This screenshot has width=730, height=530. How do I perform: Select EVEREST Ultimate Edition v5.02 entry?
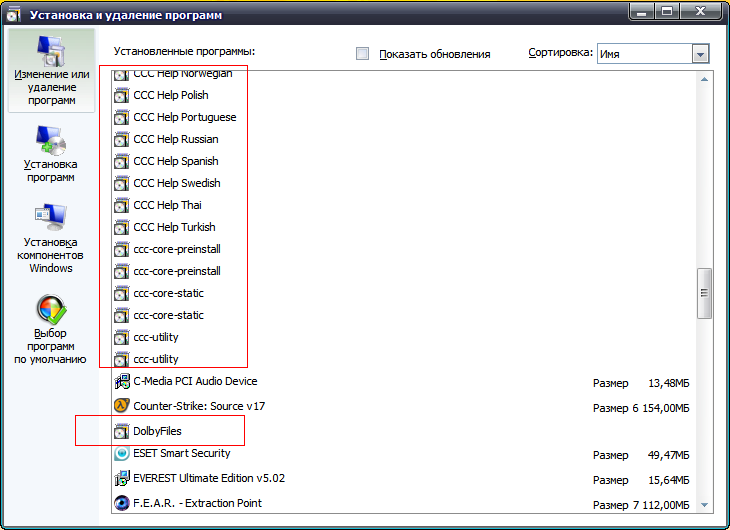[209, 478]
